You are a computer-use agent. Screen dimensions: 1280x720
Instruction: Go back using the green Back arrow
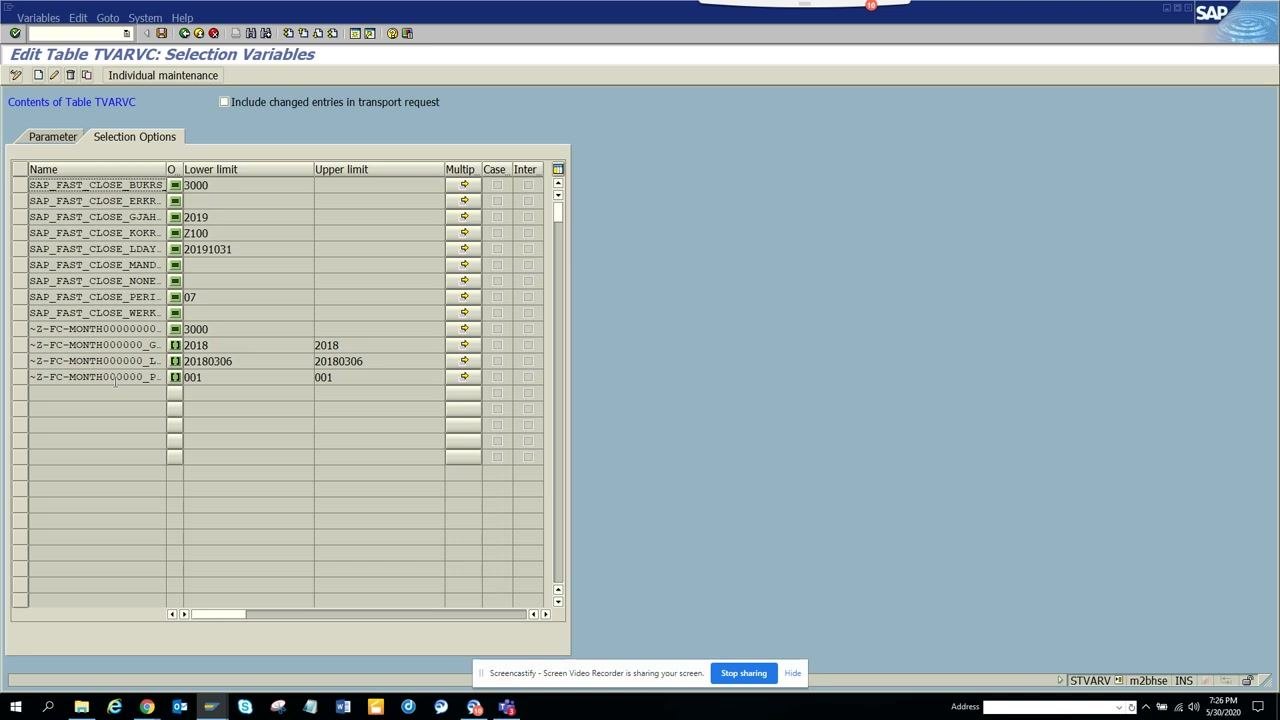(x=184, y=33)
